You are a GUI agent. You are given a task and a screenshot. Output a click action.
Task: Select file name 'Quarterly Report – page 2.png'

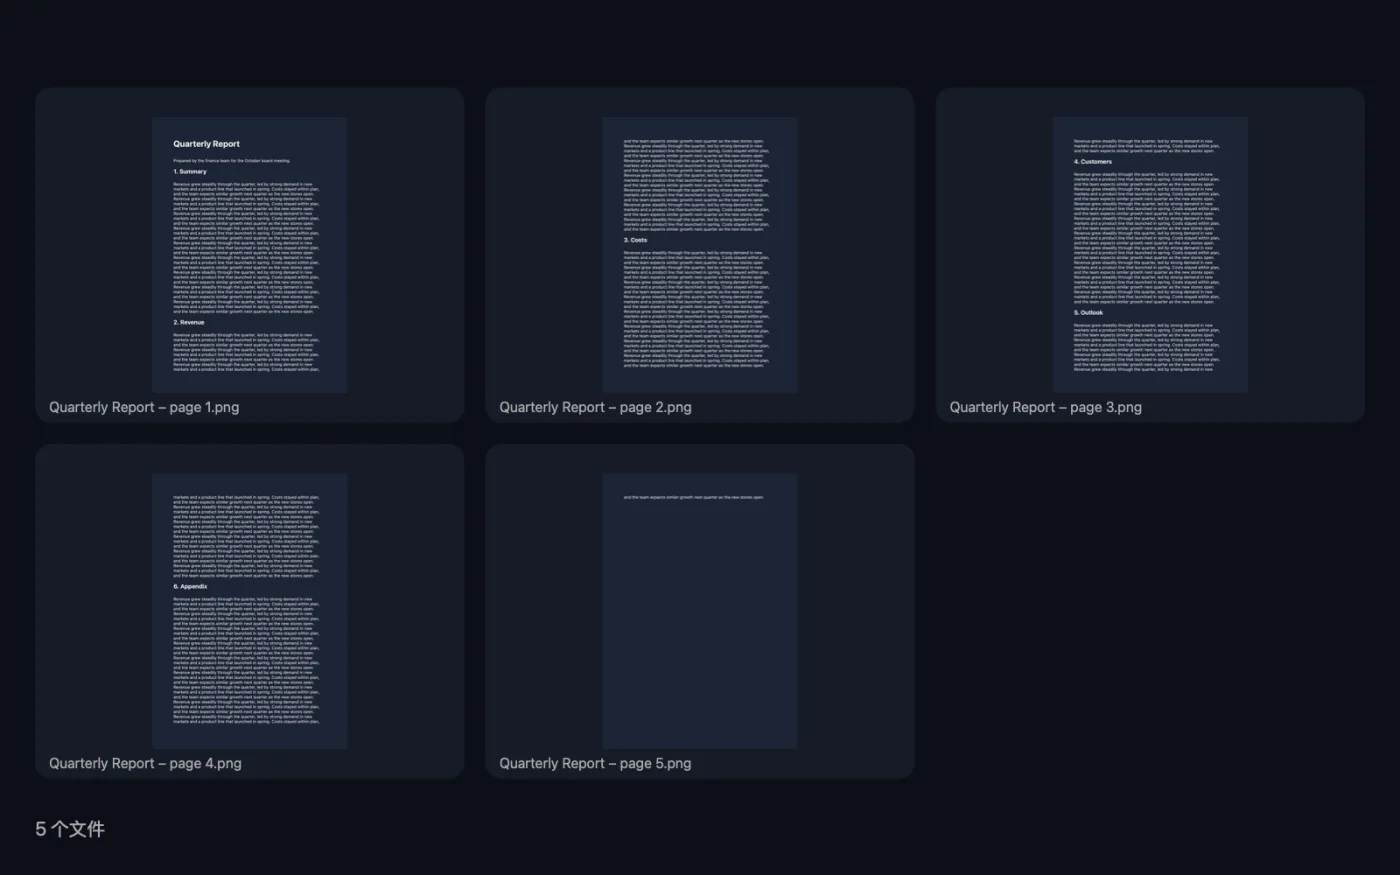point(595,407)
